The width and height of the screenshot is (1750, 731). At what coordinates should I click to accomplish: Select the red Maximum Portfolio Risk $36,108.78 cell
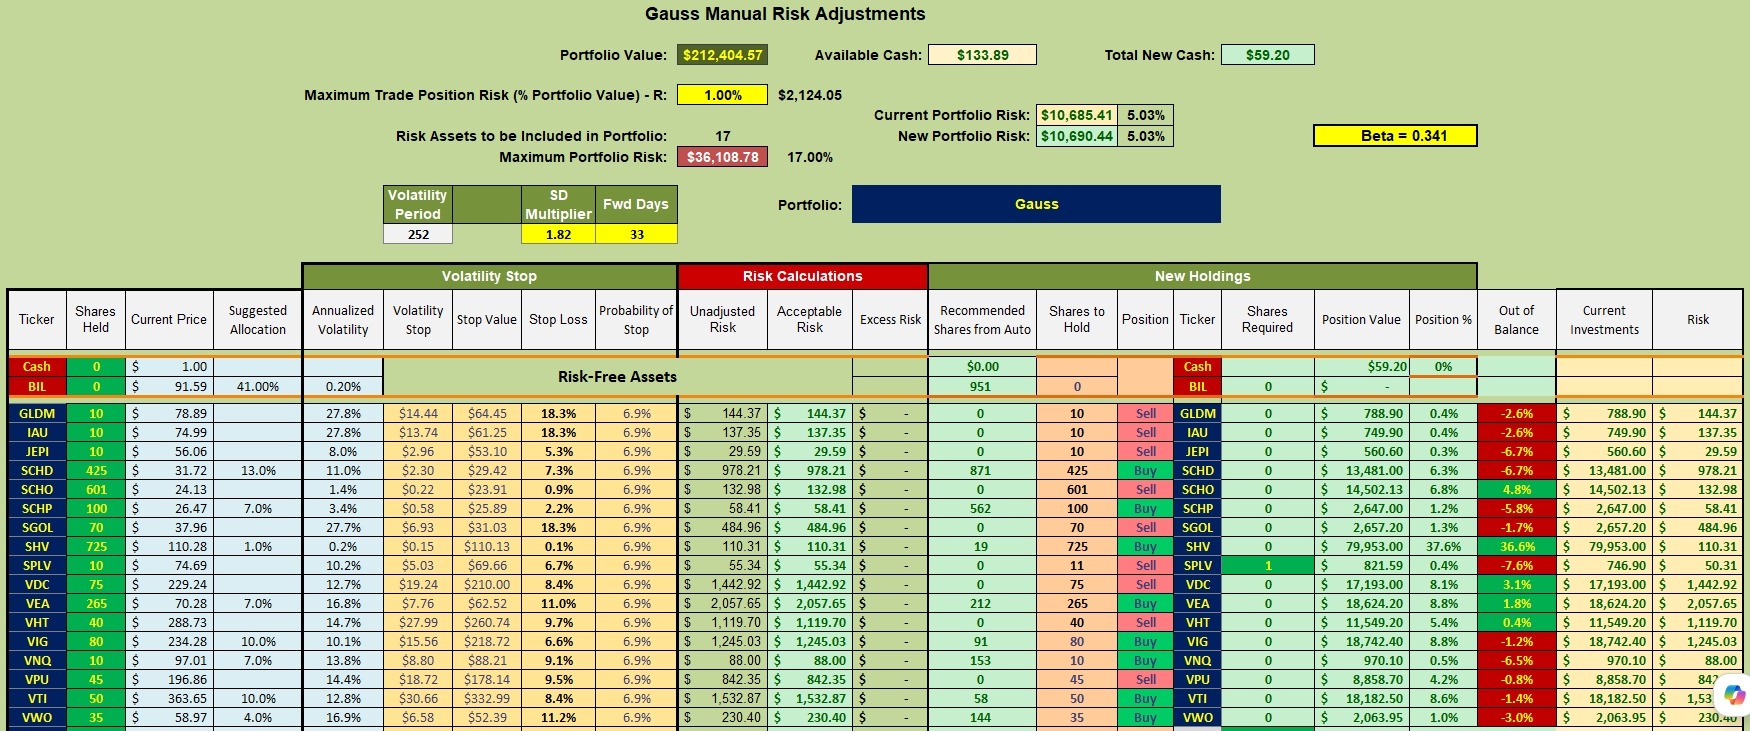[x=723, y=157]
